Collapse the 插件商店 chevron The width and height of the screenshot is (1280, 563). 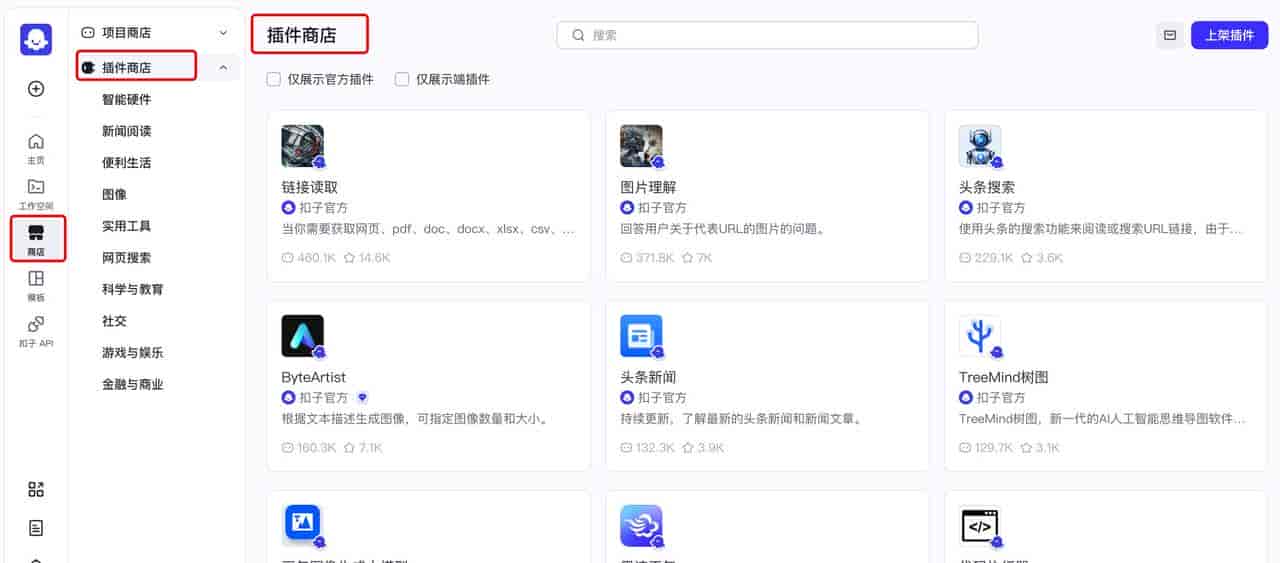point(223,68)
